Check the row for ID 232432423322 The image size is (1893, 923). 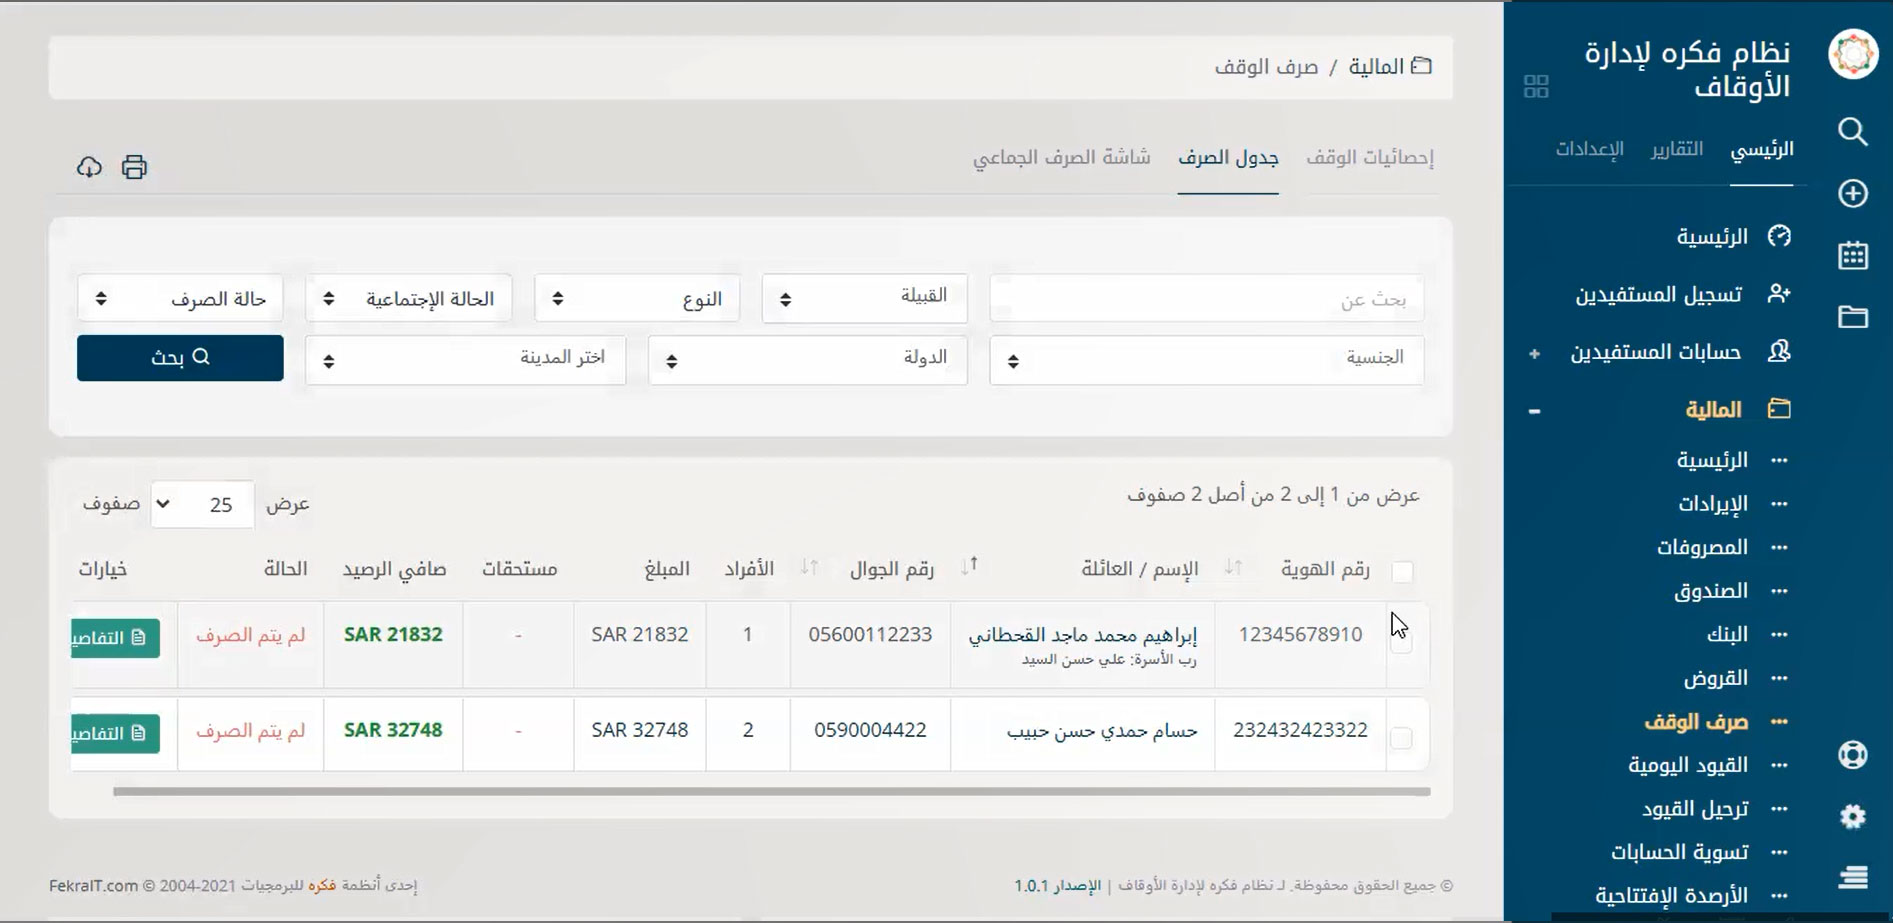click(1402, 738)
